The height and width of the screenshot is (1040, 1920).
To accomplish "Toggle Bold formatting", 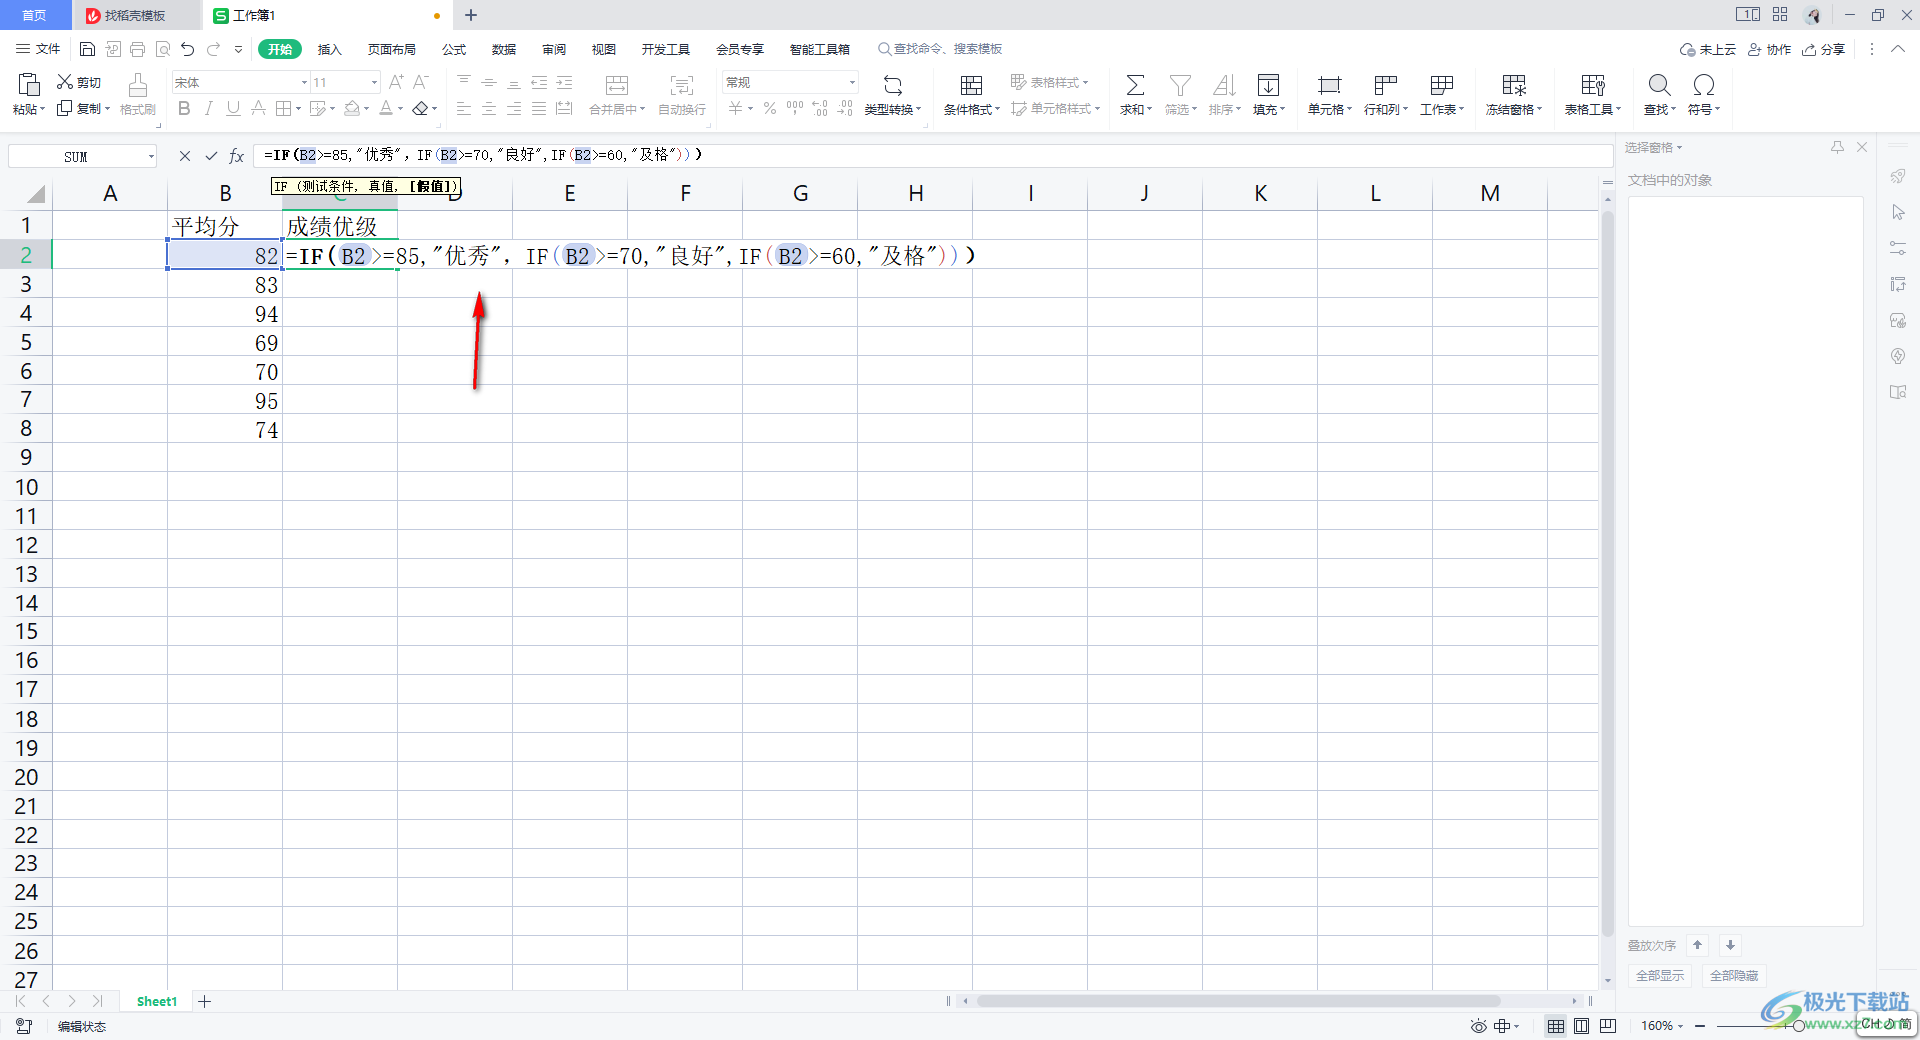I will (x=184, y=108).
